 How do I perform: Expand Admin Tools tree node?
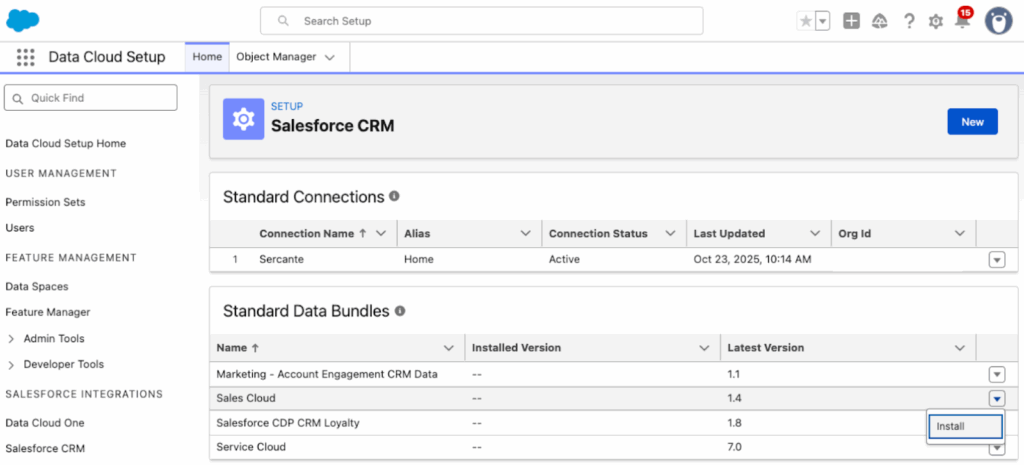coord(11,339)
